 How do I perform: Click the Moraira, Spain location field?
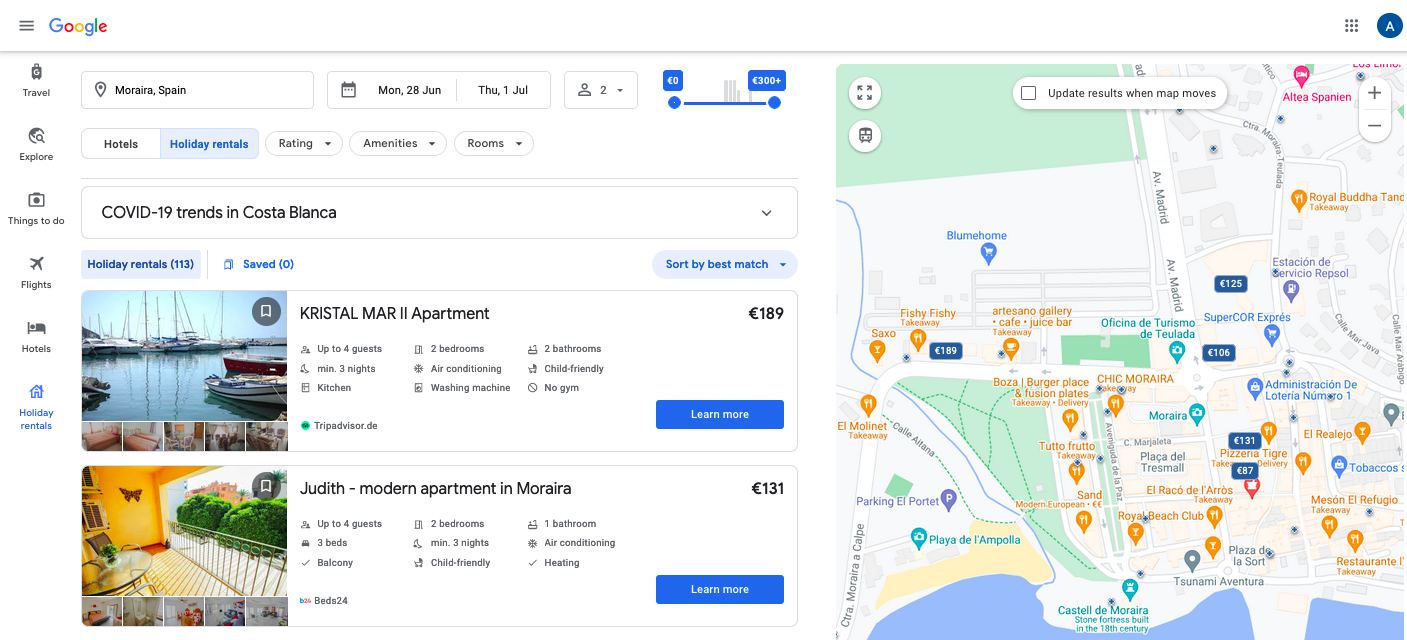coord(197,90)
